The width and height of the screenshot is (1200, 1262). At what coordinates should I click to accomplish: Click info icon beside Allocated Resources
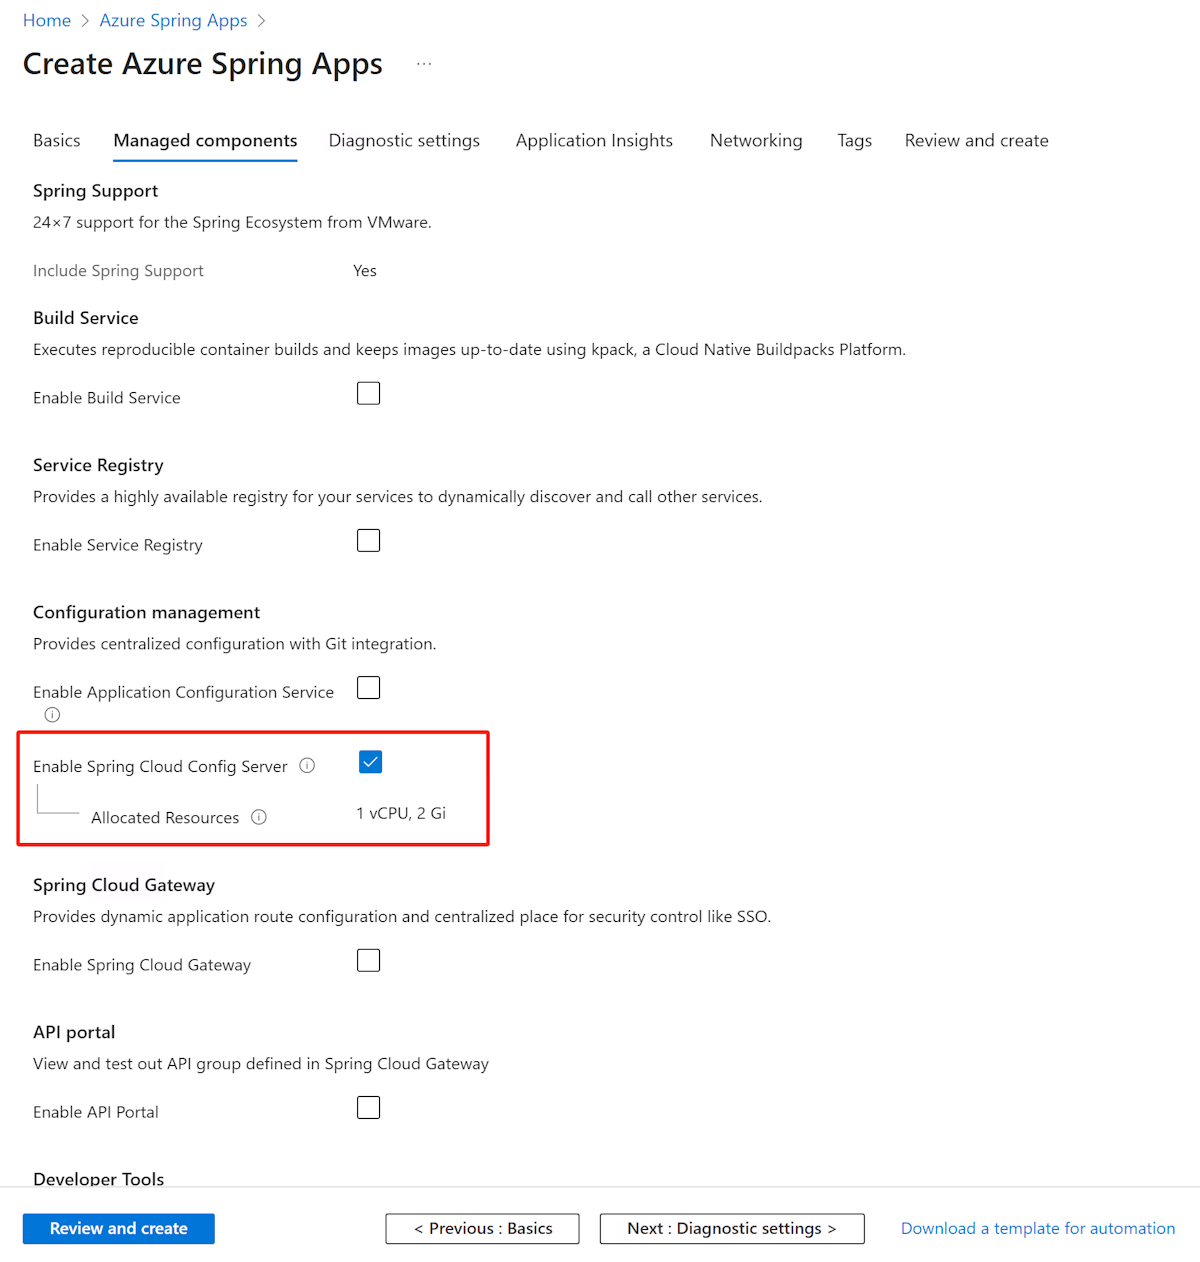(259, 817)
